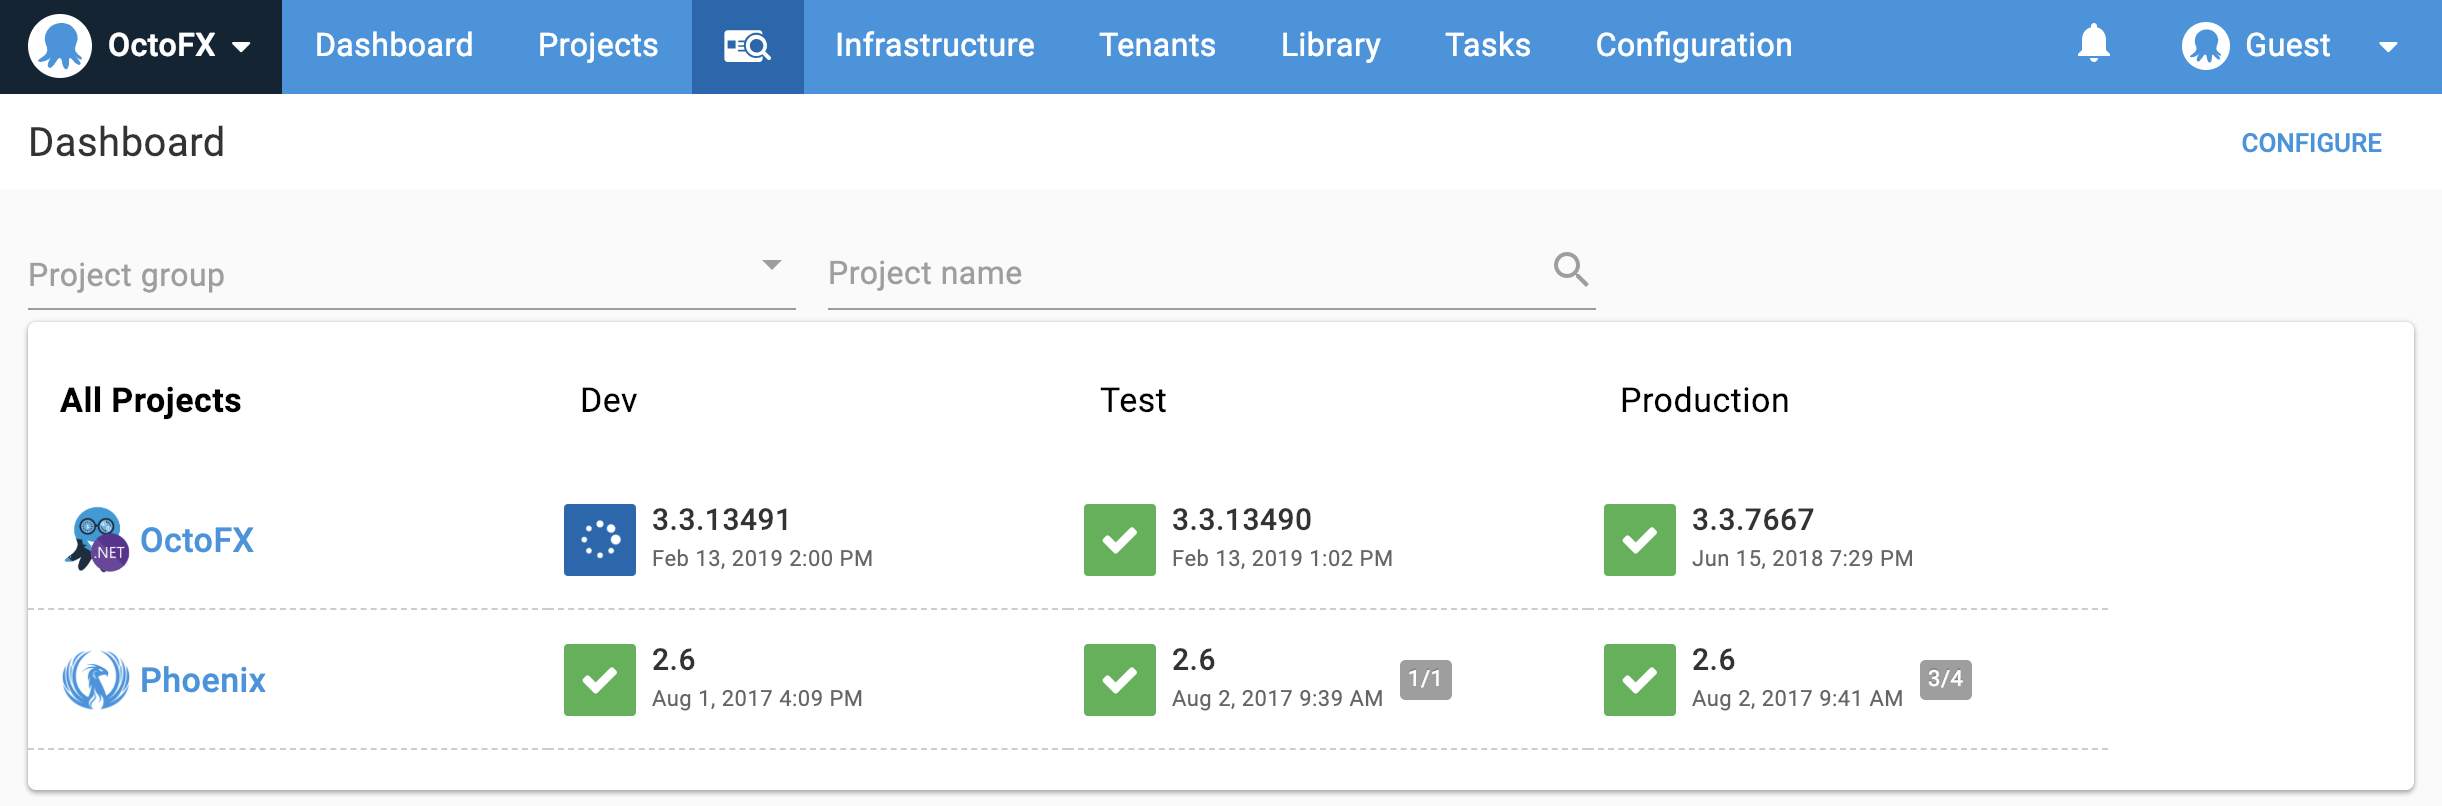The image size is (2442, 806).
Task: Click the CONFIGURE button
Action: pyautogui.click(x=2311, y=143)
